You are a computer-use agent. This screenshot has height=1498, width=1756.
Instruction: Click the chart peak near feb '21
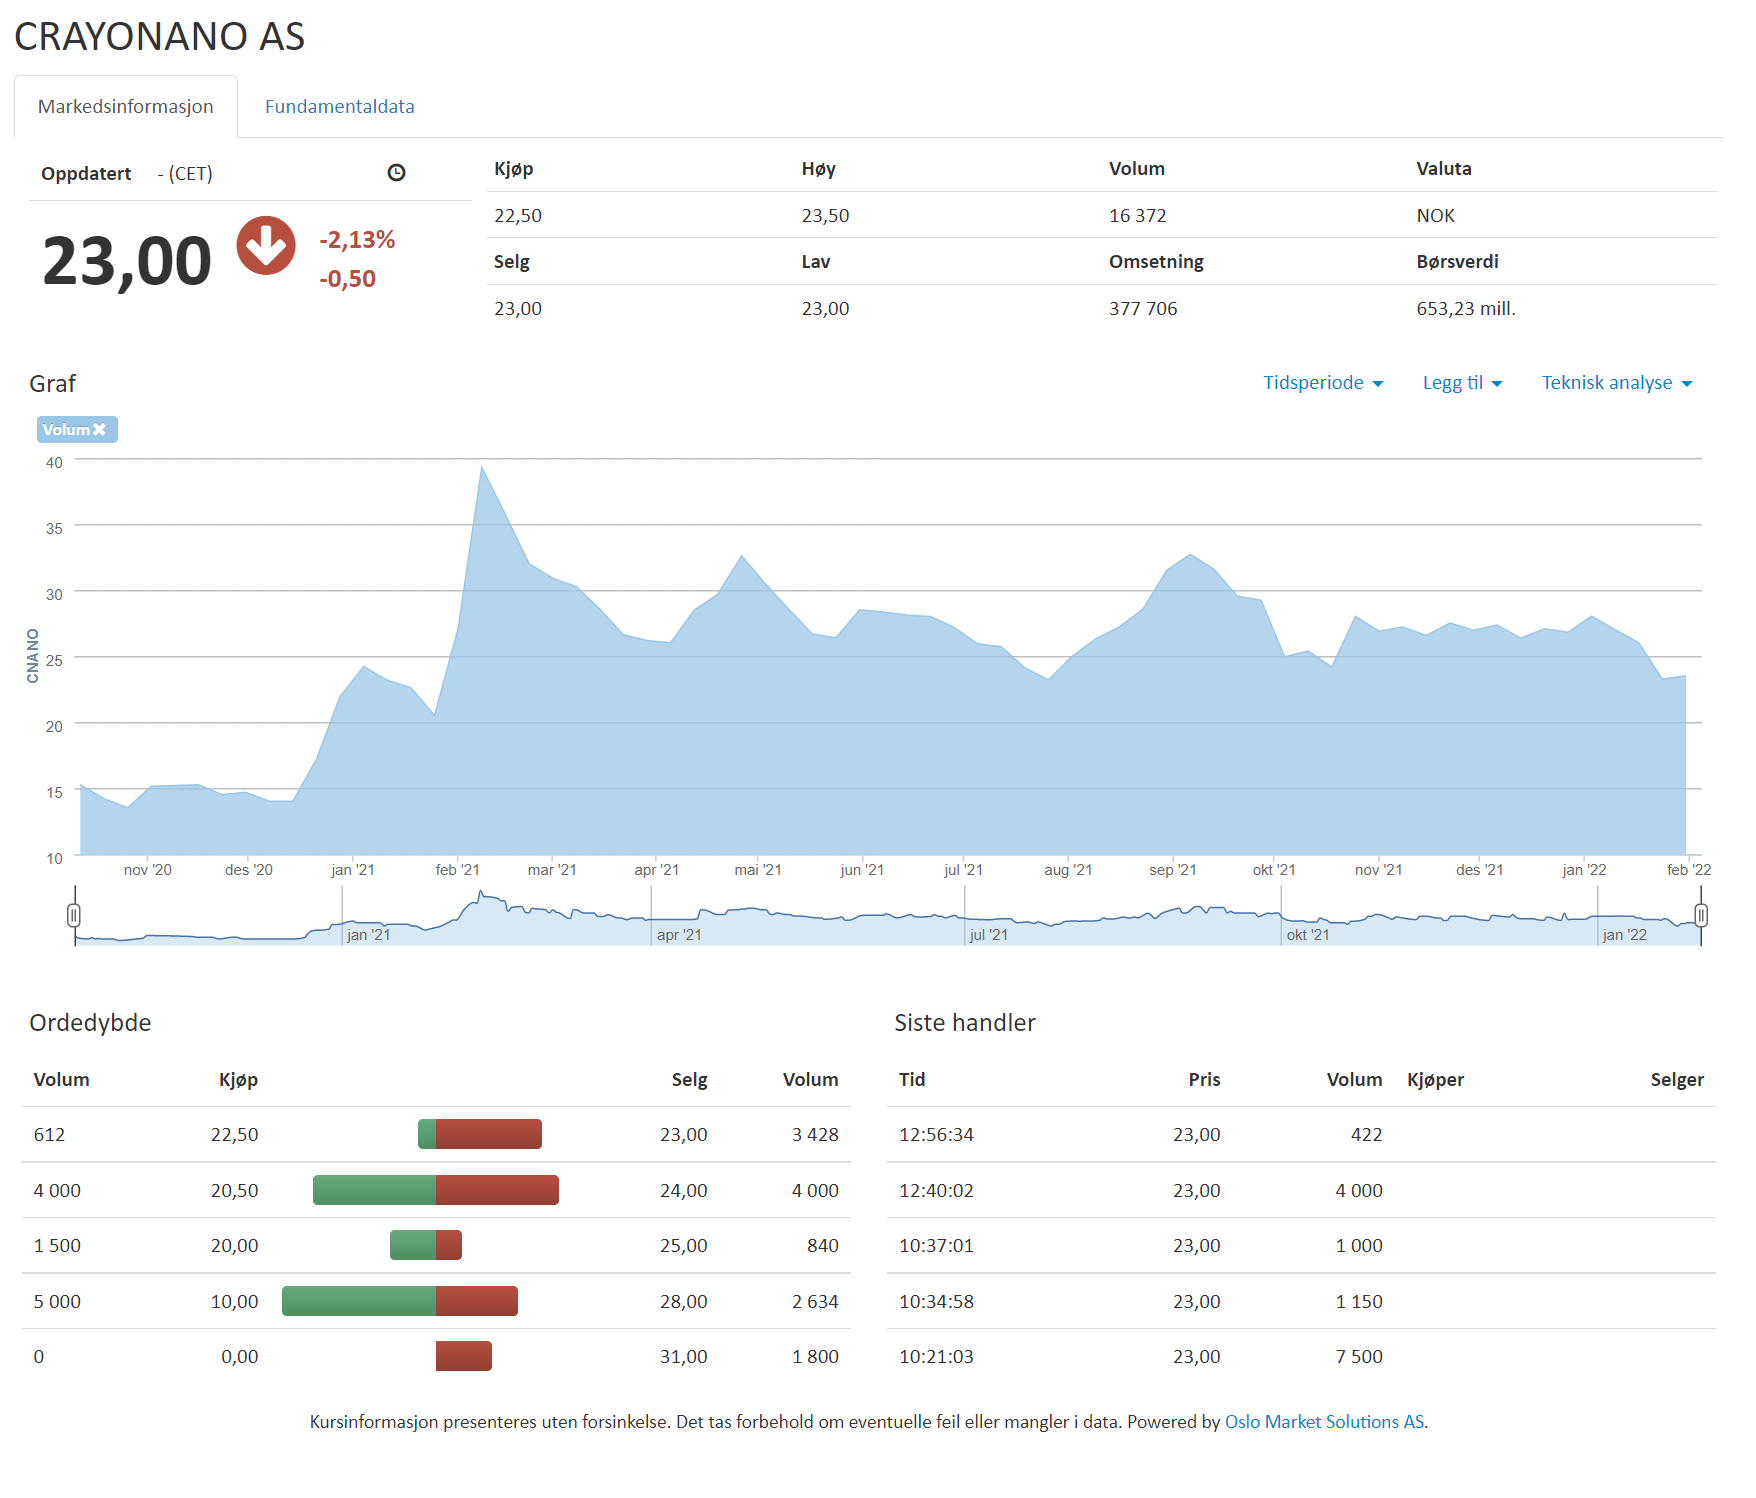click(x=482, y=468)
